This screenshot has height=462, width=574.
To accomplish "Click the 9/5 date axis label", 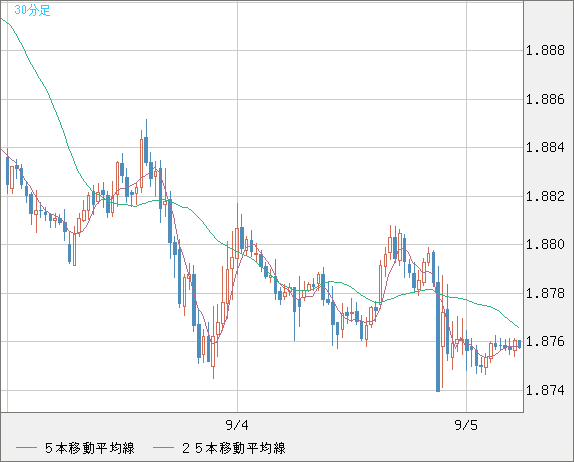I will 466,425.
